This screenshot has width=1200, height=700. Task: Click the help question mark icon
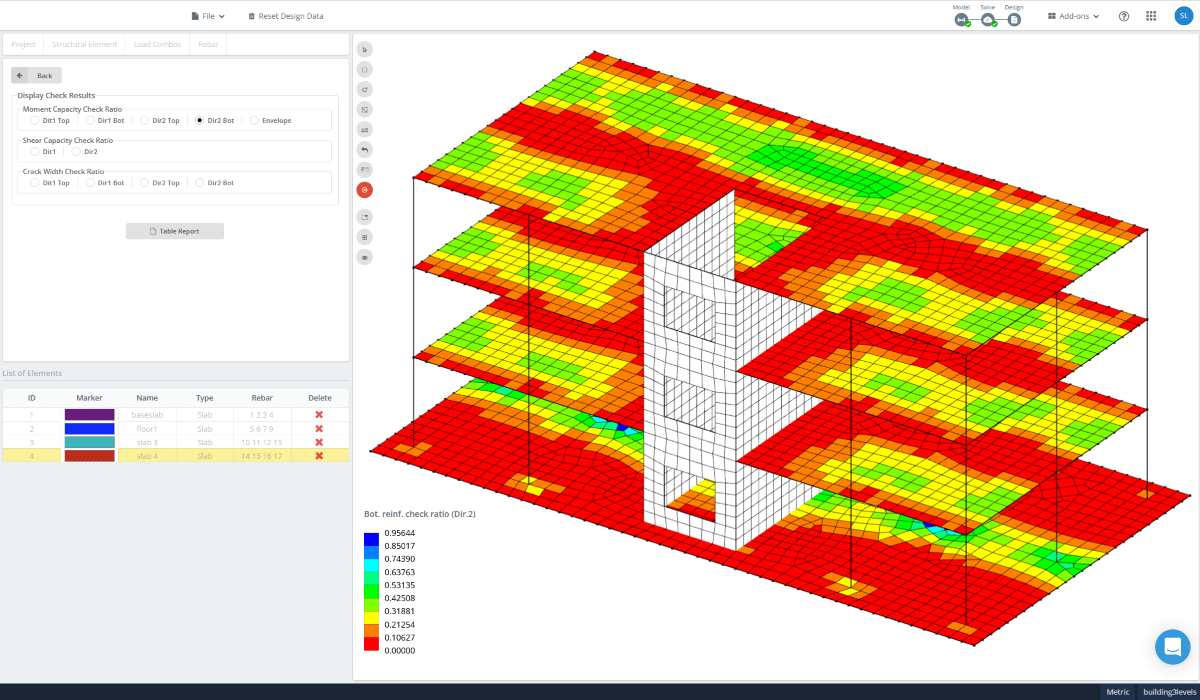click(x=1122, y=15)
